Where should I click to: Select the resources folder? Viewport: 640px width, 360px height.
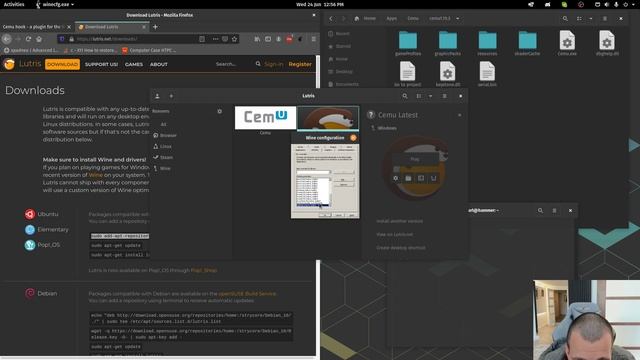pyautogui.click(x=487, y=43)
